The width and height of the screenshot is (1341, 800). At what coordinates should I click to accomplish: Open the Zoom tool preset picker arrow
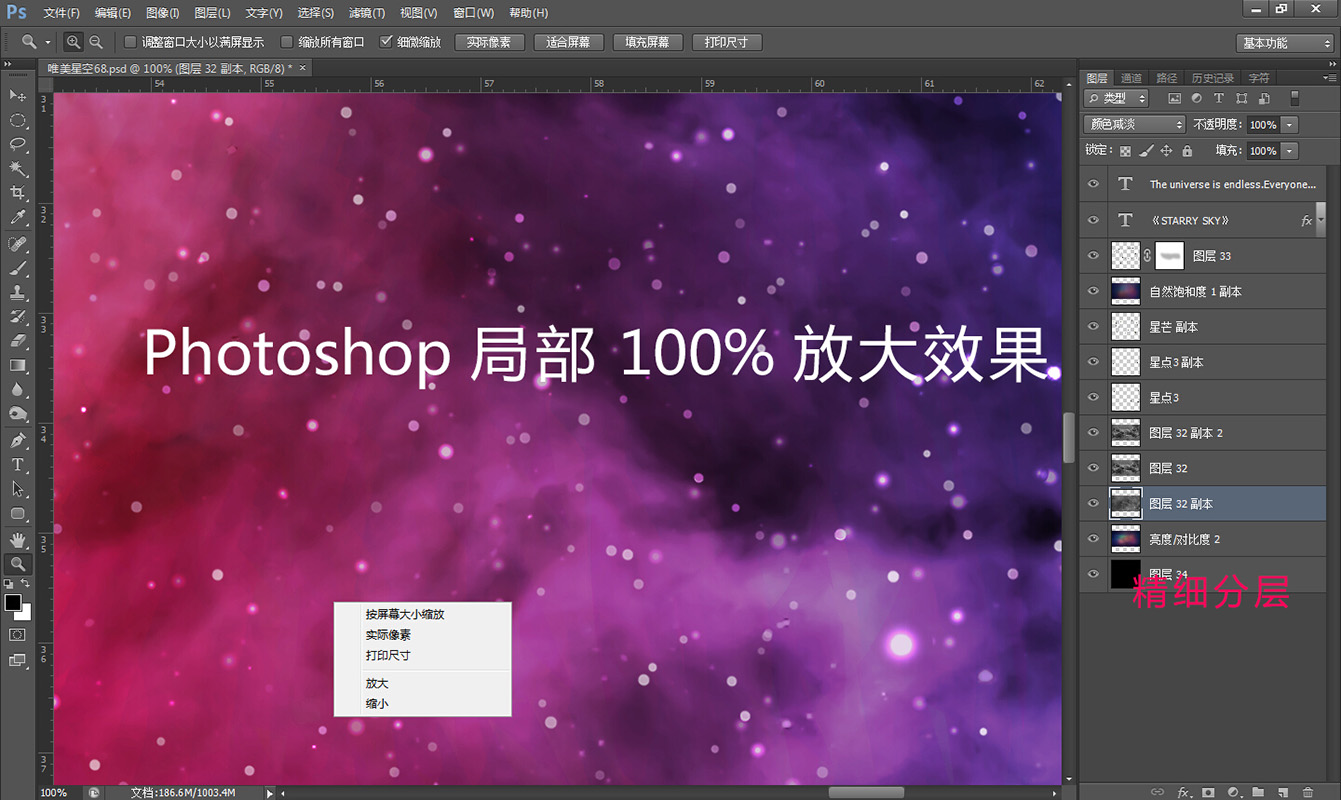tap(48, 42)
